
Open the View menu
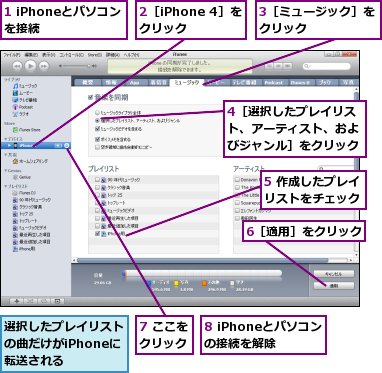point(48,55)
